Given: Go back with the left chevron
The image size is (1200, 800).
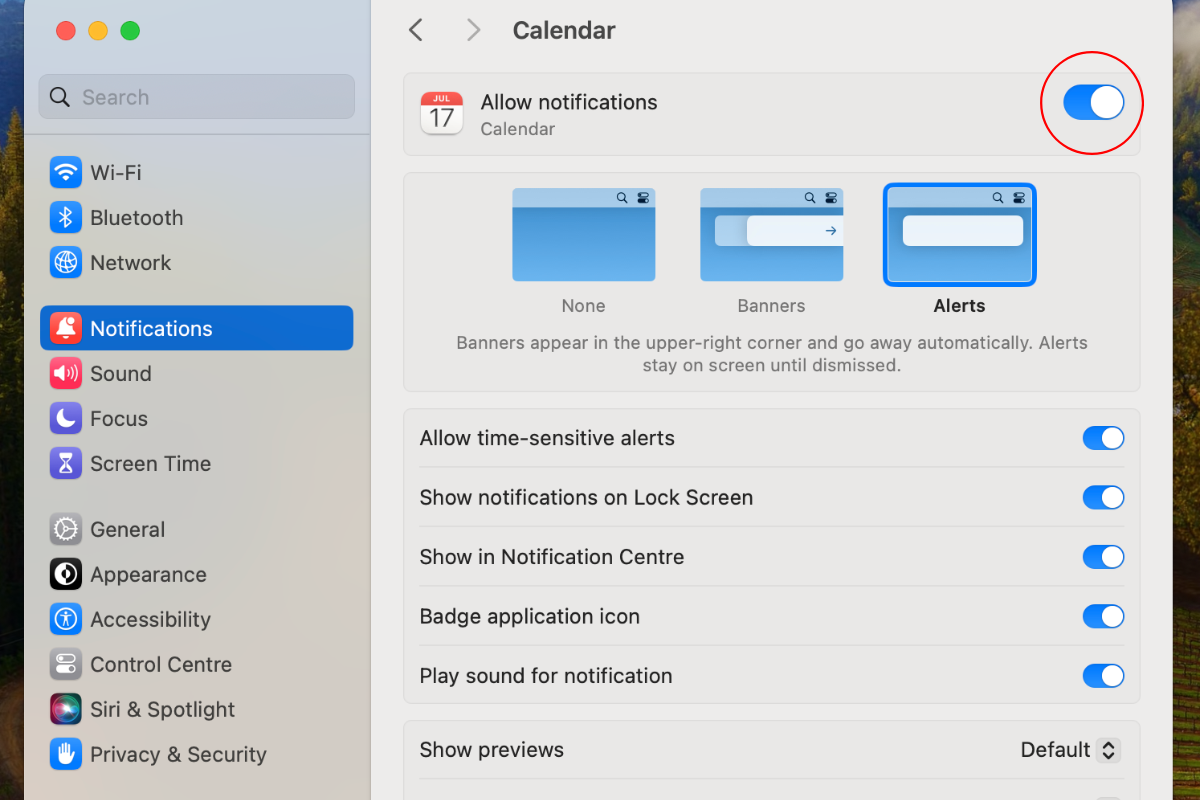Looking at the screenshot, I should point(416,30).
